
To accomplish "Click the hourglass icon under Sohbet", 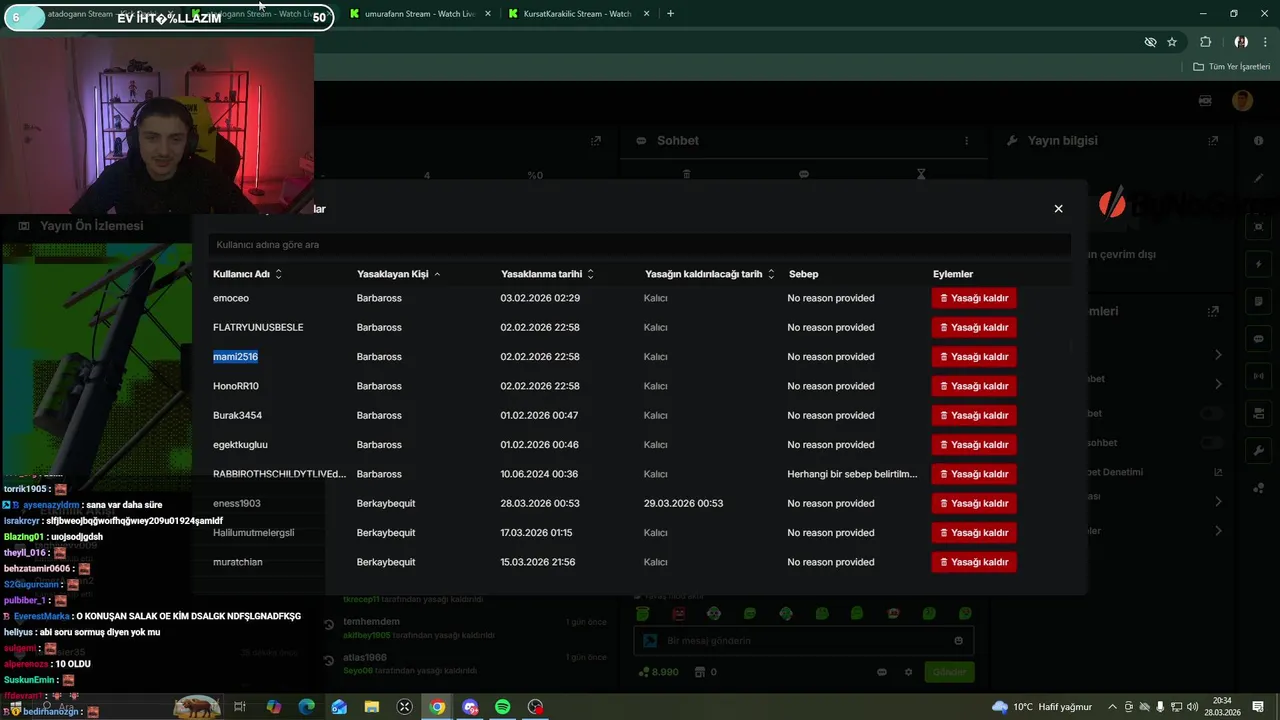I will [x=921, y=174].
